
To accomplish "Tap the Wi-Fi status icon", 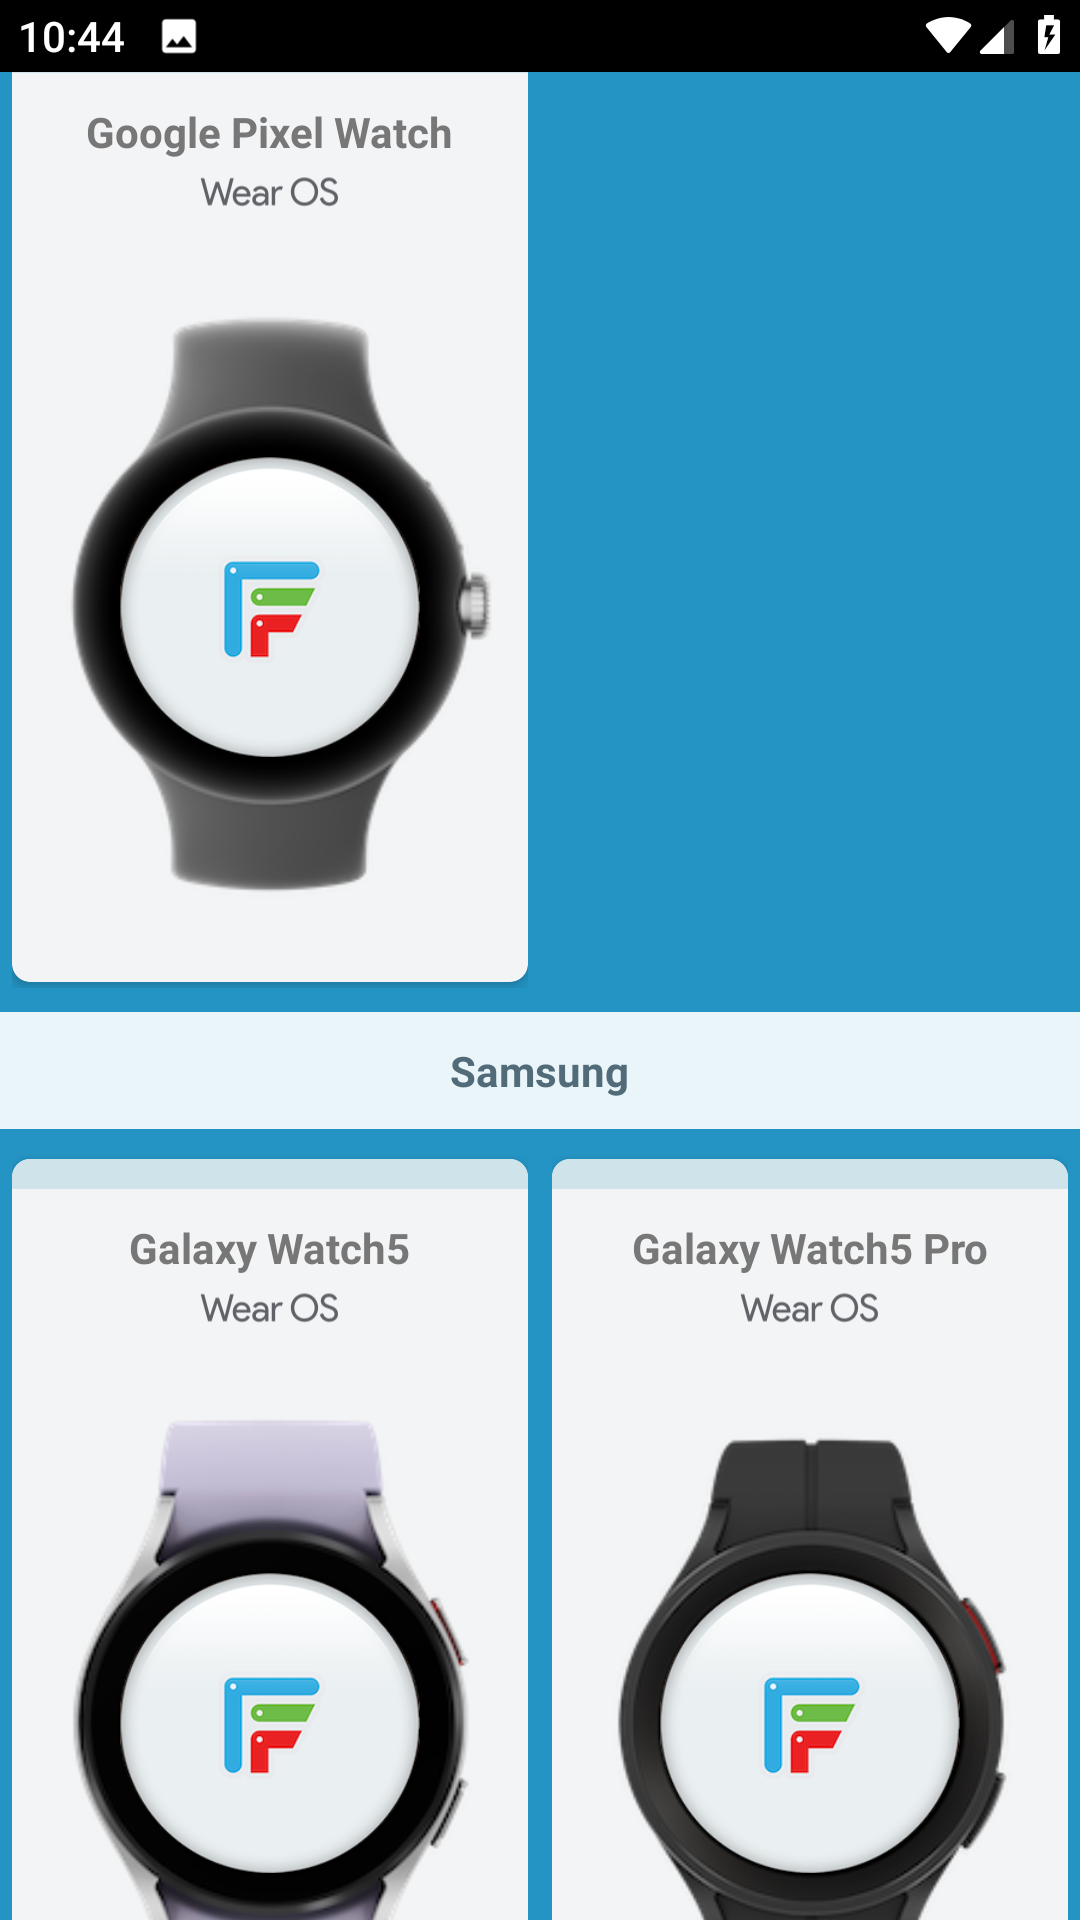I will pyautogui.click(x=947, y=36).
